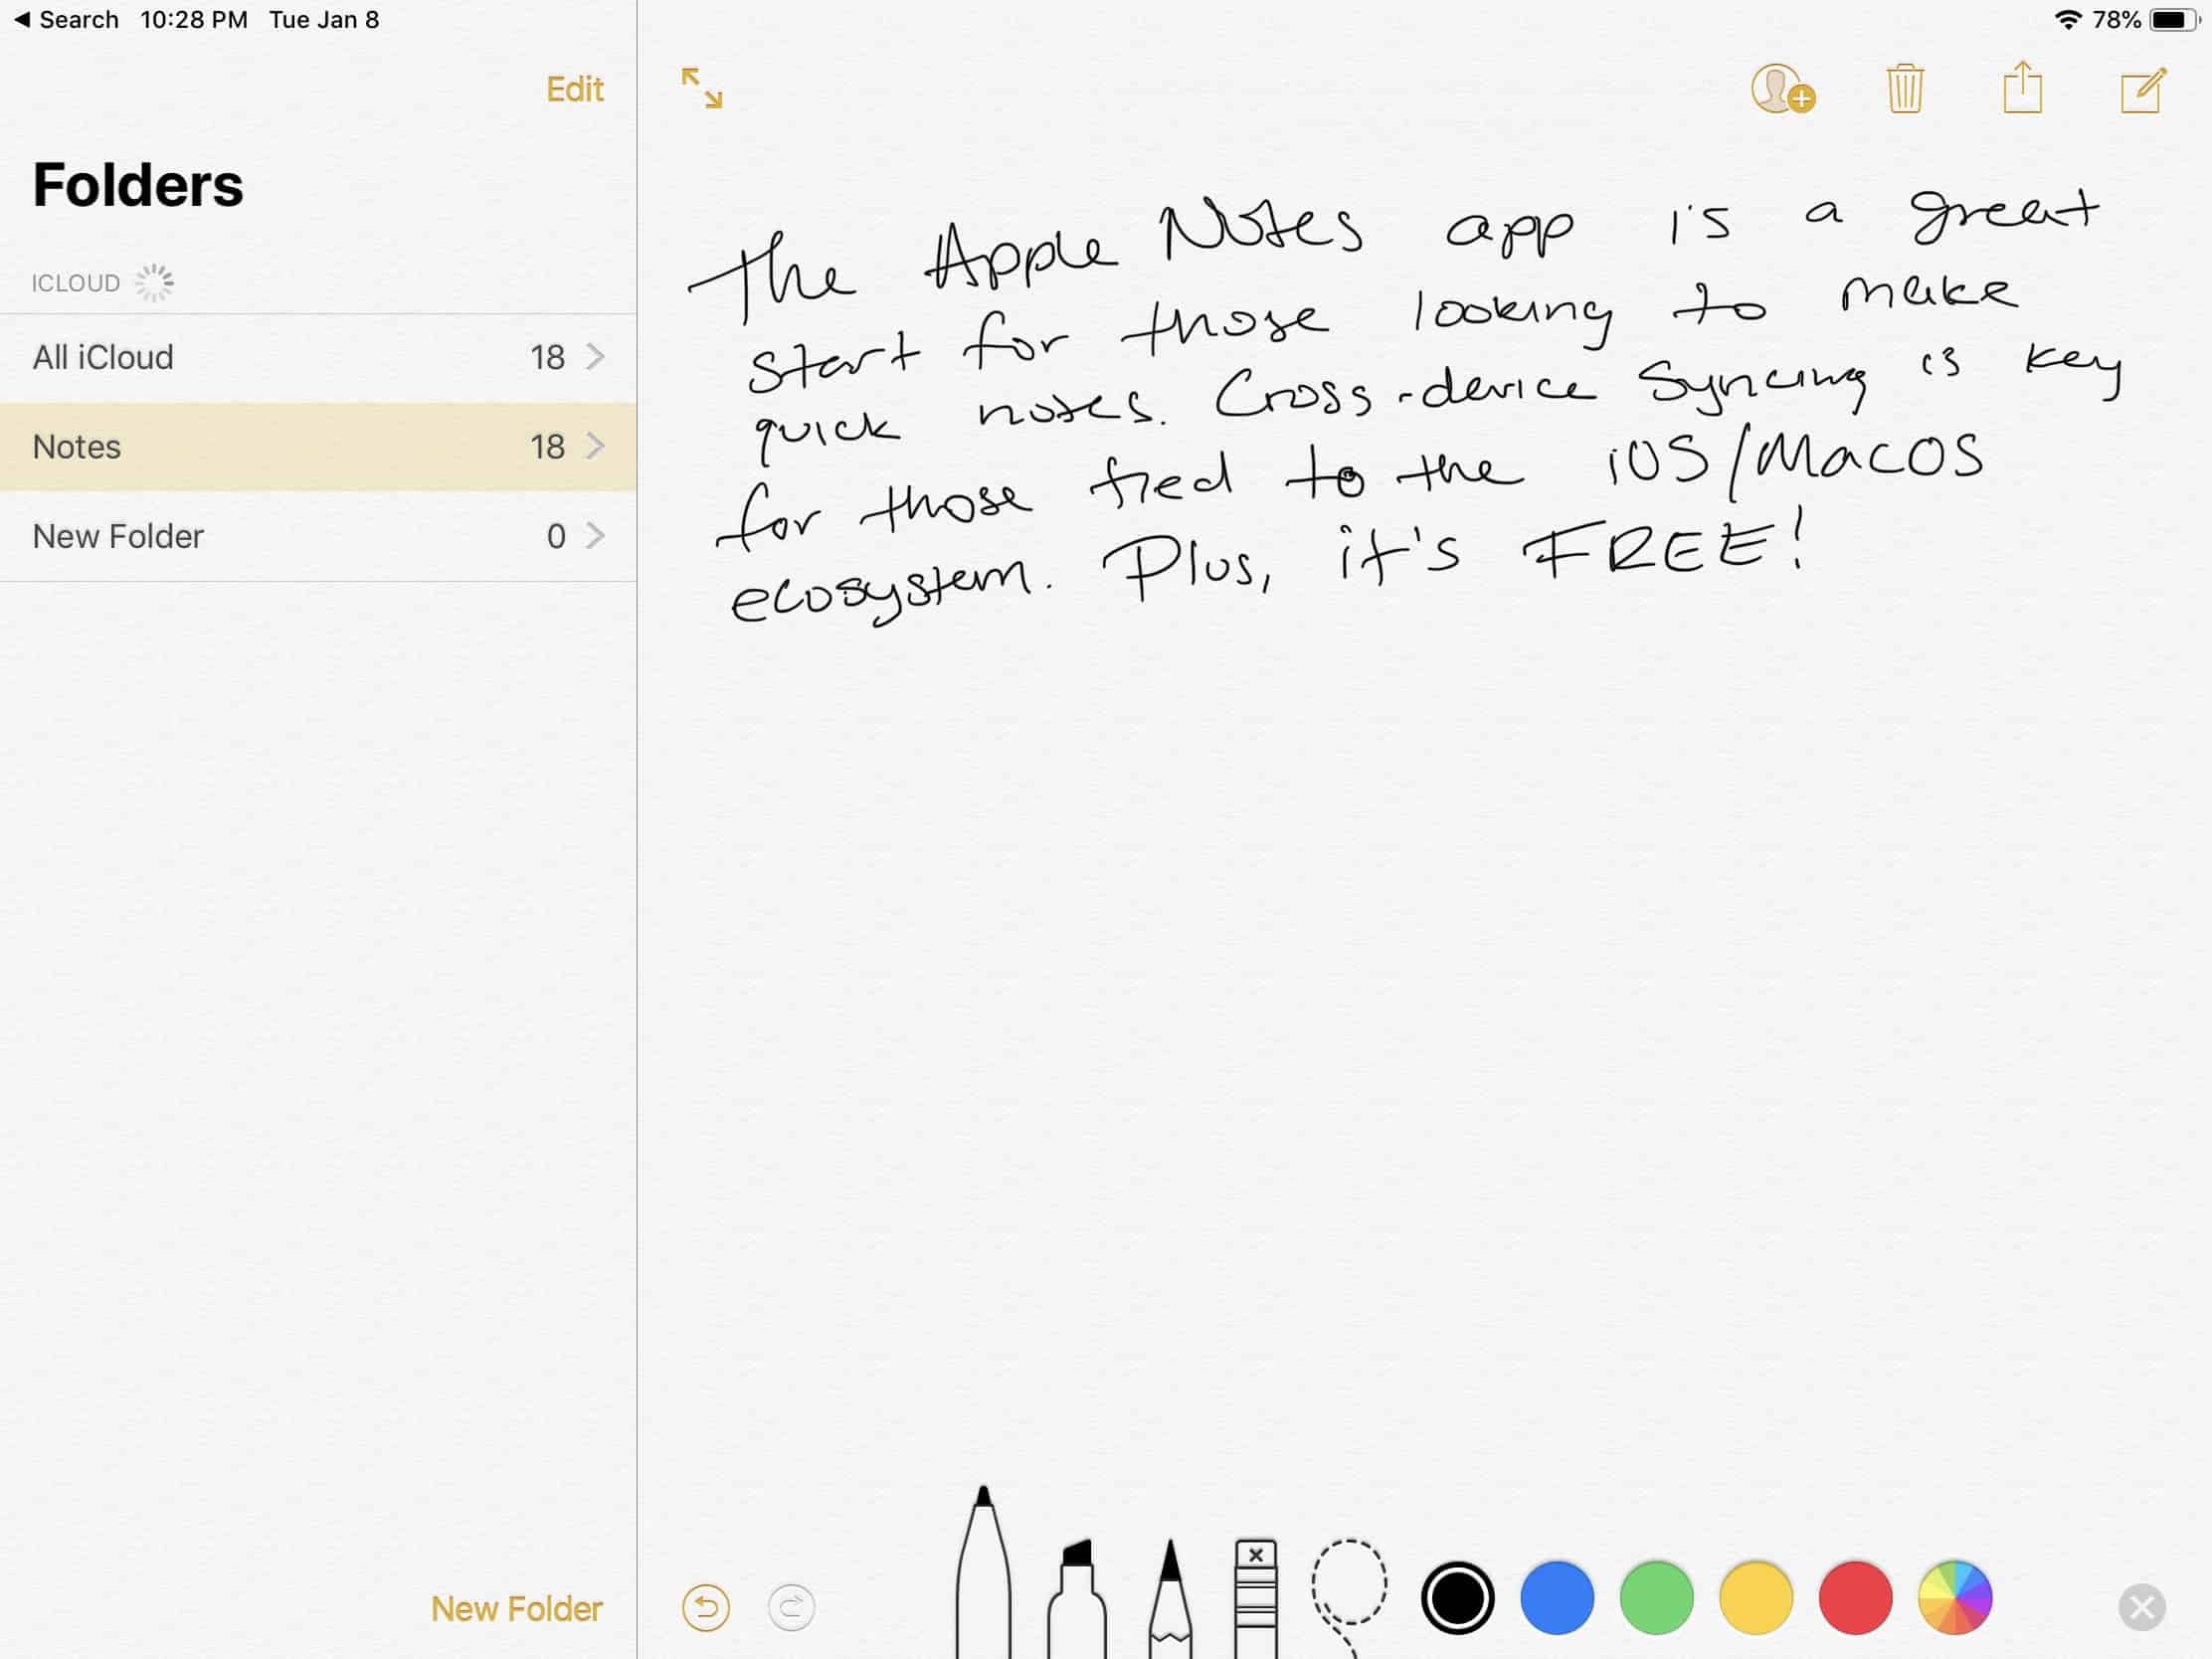2212x1659 pixels.
Task: Expand the Notes folder chevron
Action: [596, 446]
